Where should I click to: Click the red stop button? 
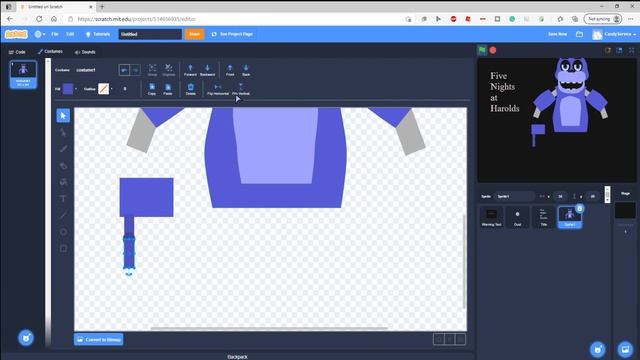(x=493, y=50)
